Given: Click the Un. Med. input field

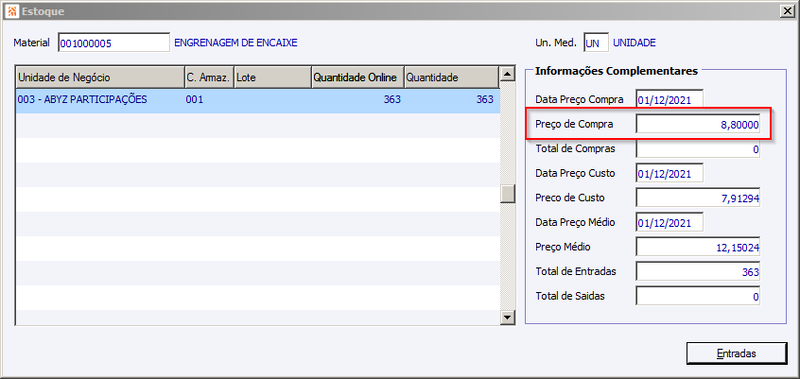Looking at the screenshot, I should pos(596,43).
